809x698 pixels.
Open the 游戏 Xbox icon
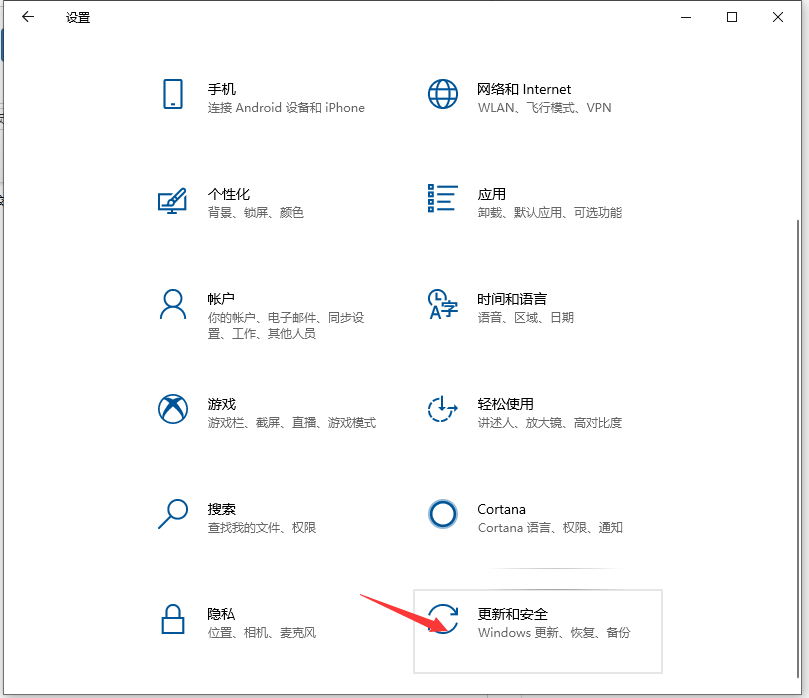point(174,410)
